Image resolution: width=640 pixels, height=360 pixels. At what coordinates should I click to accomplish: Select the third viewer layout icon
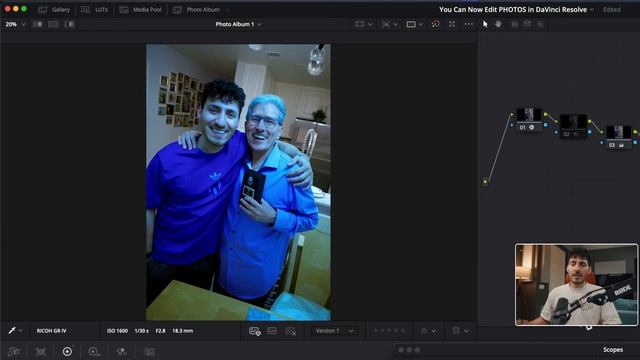69,24
